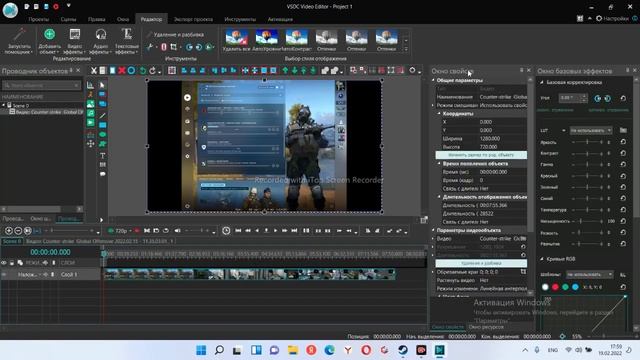640x360 pixels.
Task: Click the chart tool in left sidebar
Action: coord(90,85)
